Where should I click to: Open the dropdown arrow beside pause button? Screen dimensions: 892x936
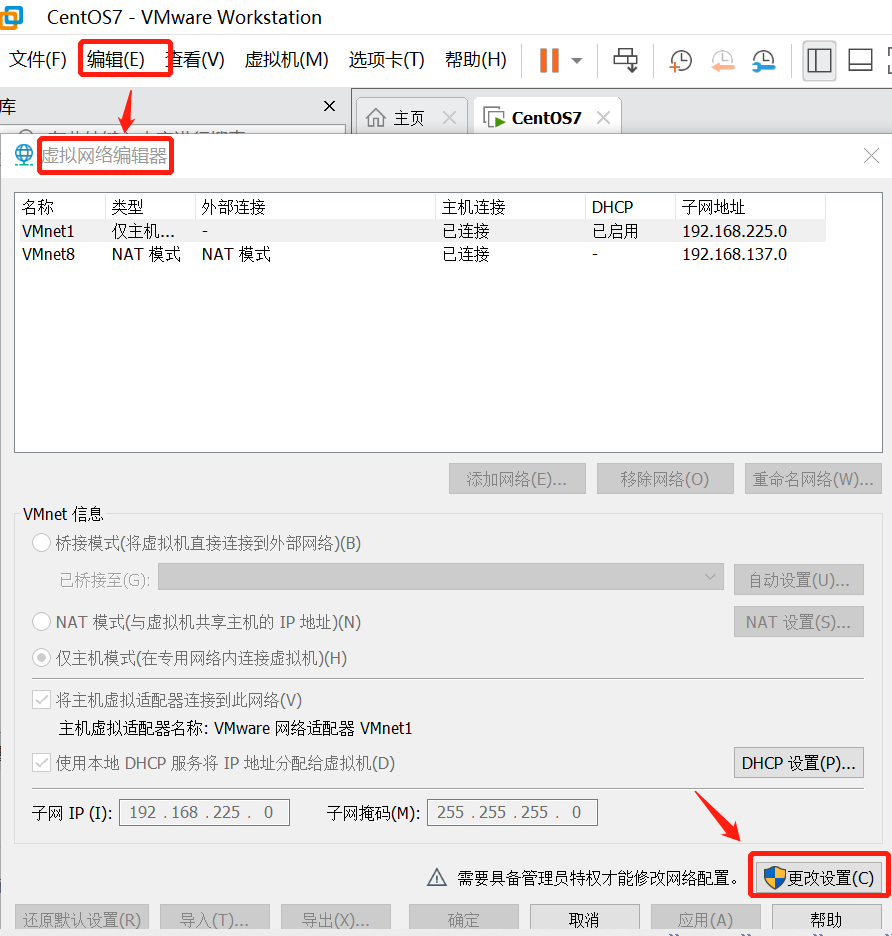pyautogui.click(x=576, y=60)
